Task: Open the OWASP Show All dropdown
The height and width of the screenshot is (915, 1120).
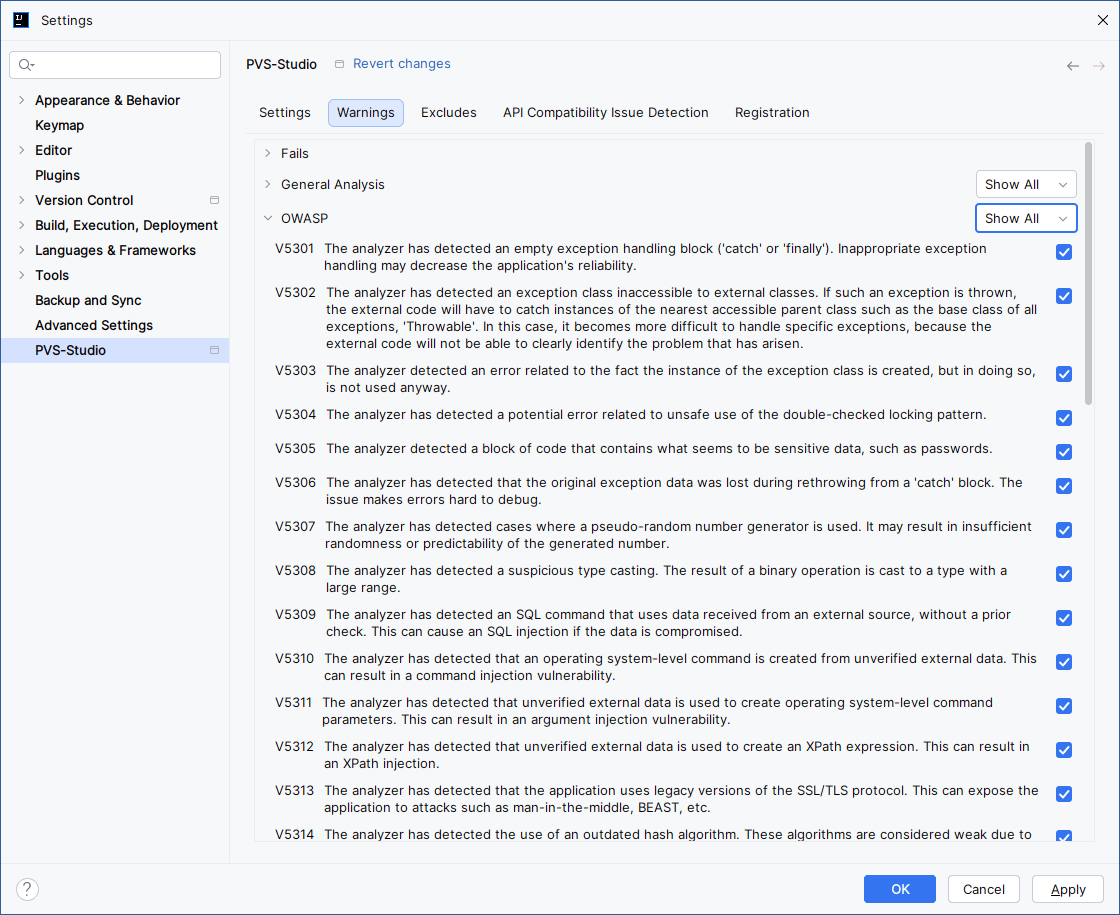Action: pyautogui.click(x=1025, y=218)
